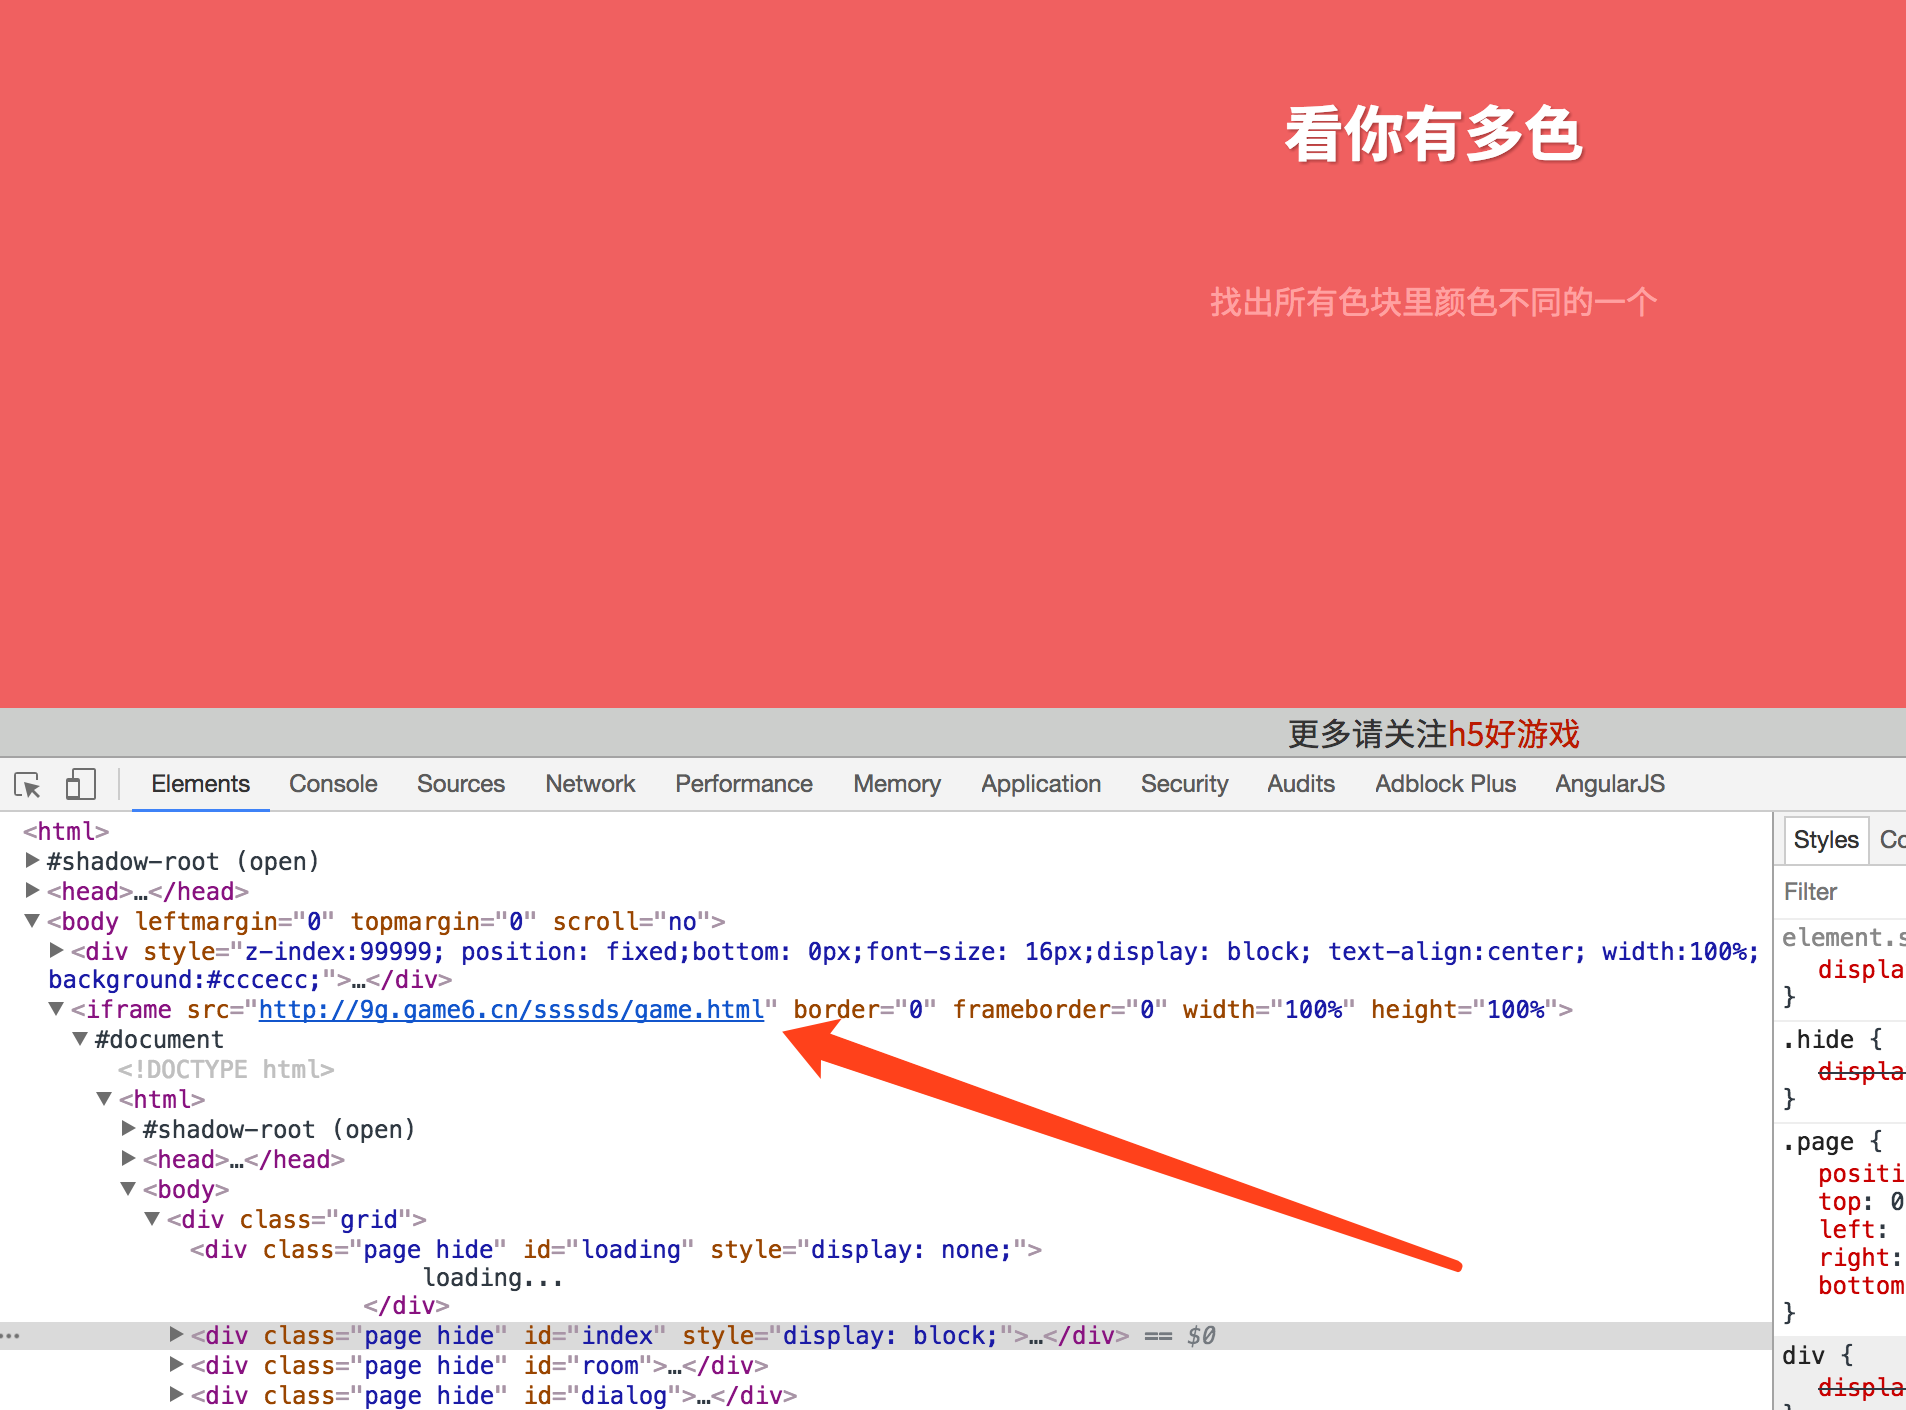Expand the div with id dialog
This screenshot has width=1906, height=1410.
click(177, 1395)
